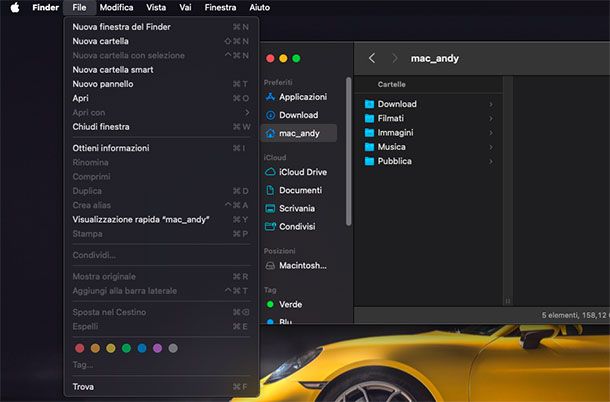The image size is (610, 402).
Task: Choose Nuovo pannello menu entry
Action: click(161, 84)
